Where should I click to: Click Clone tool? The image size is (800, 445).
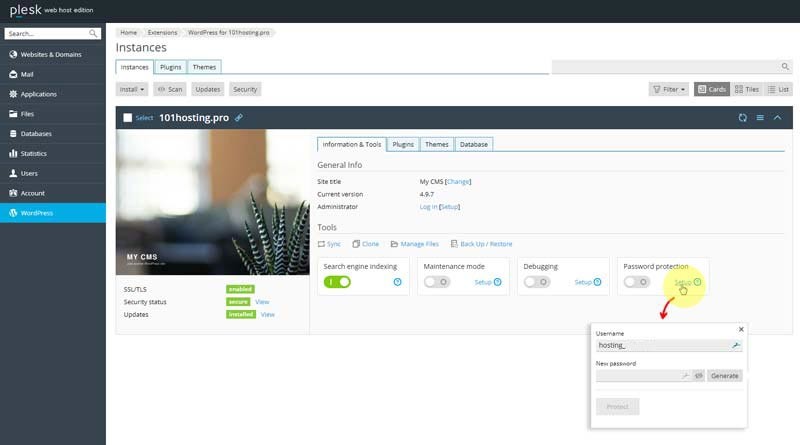(366, 244)
